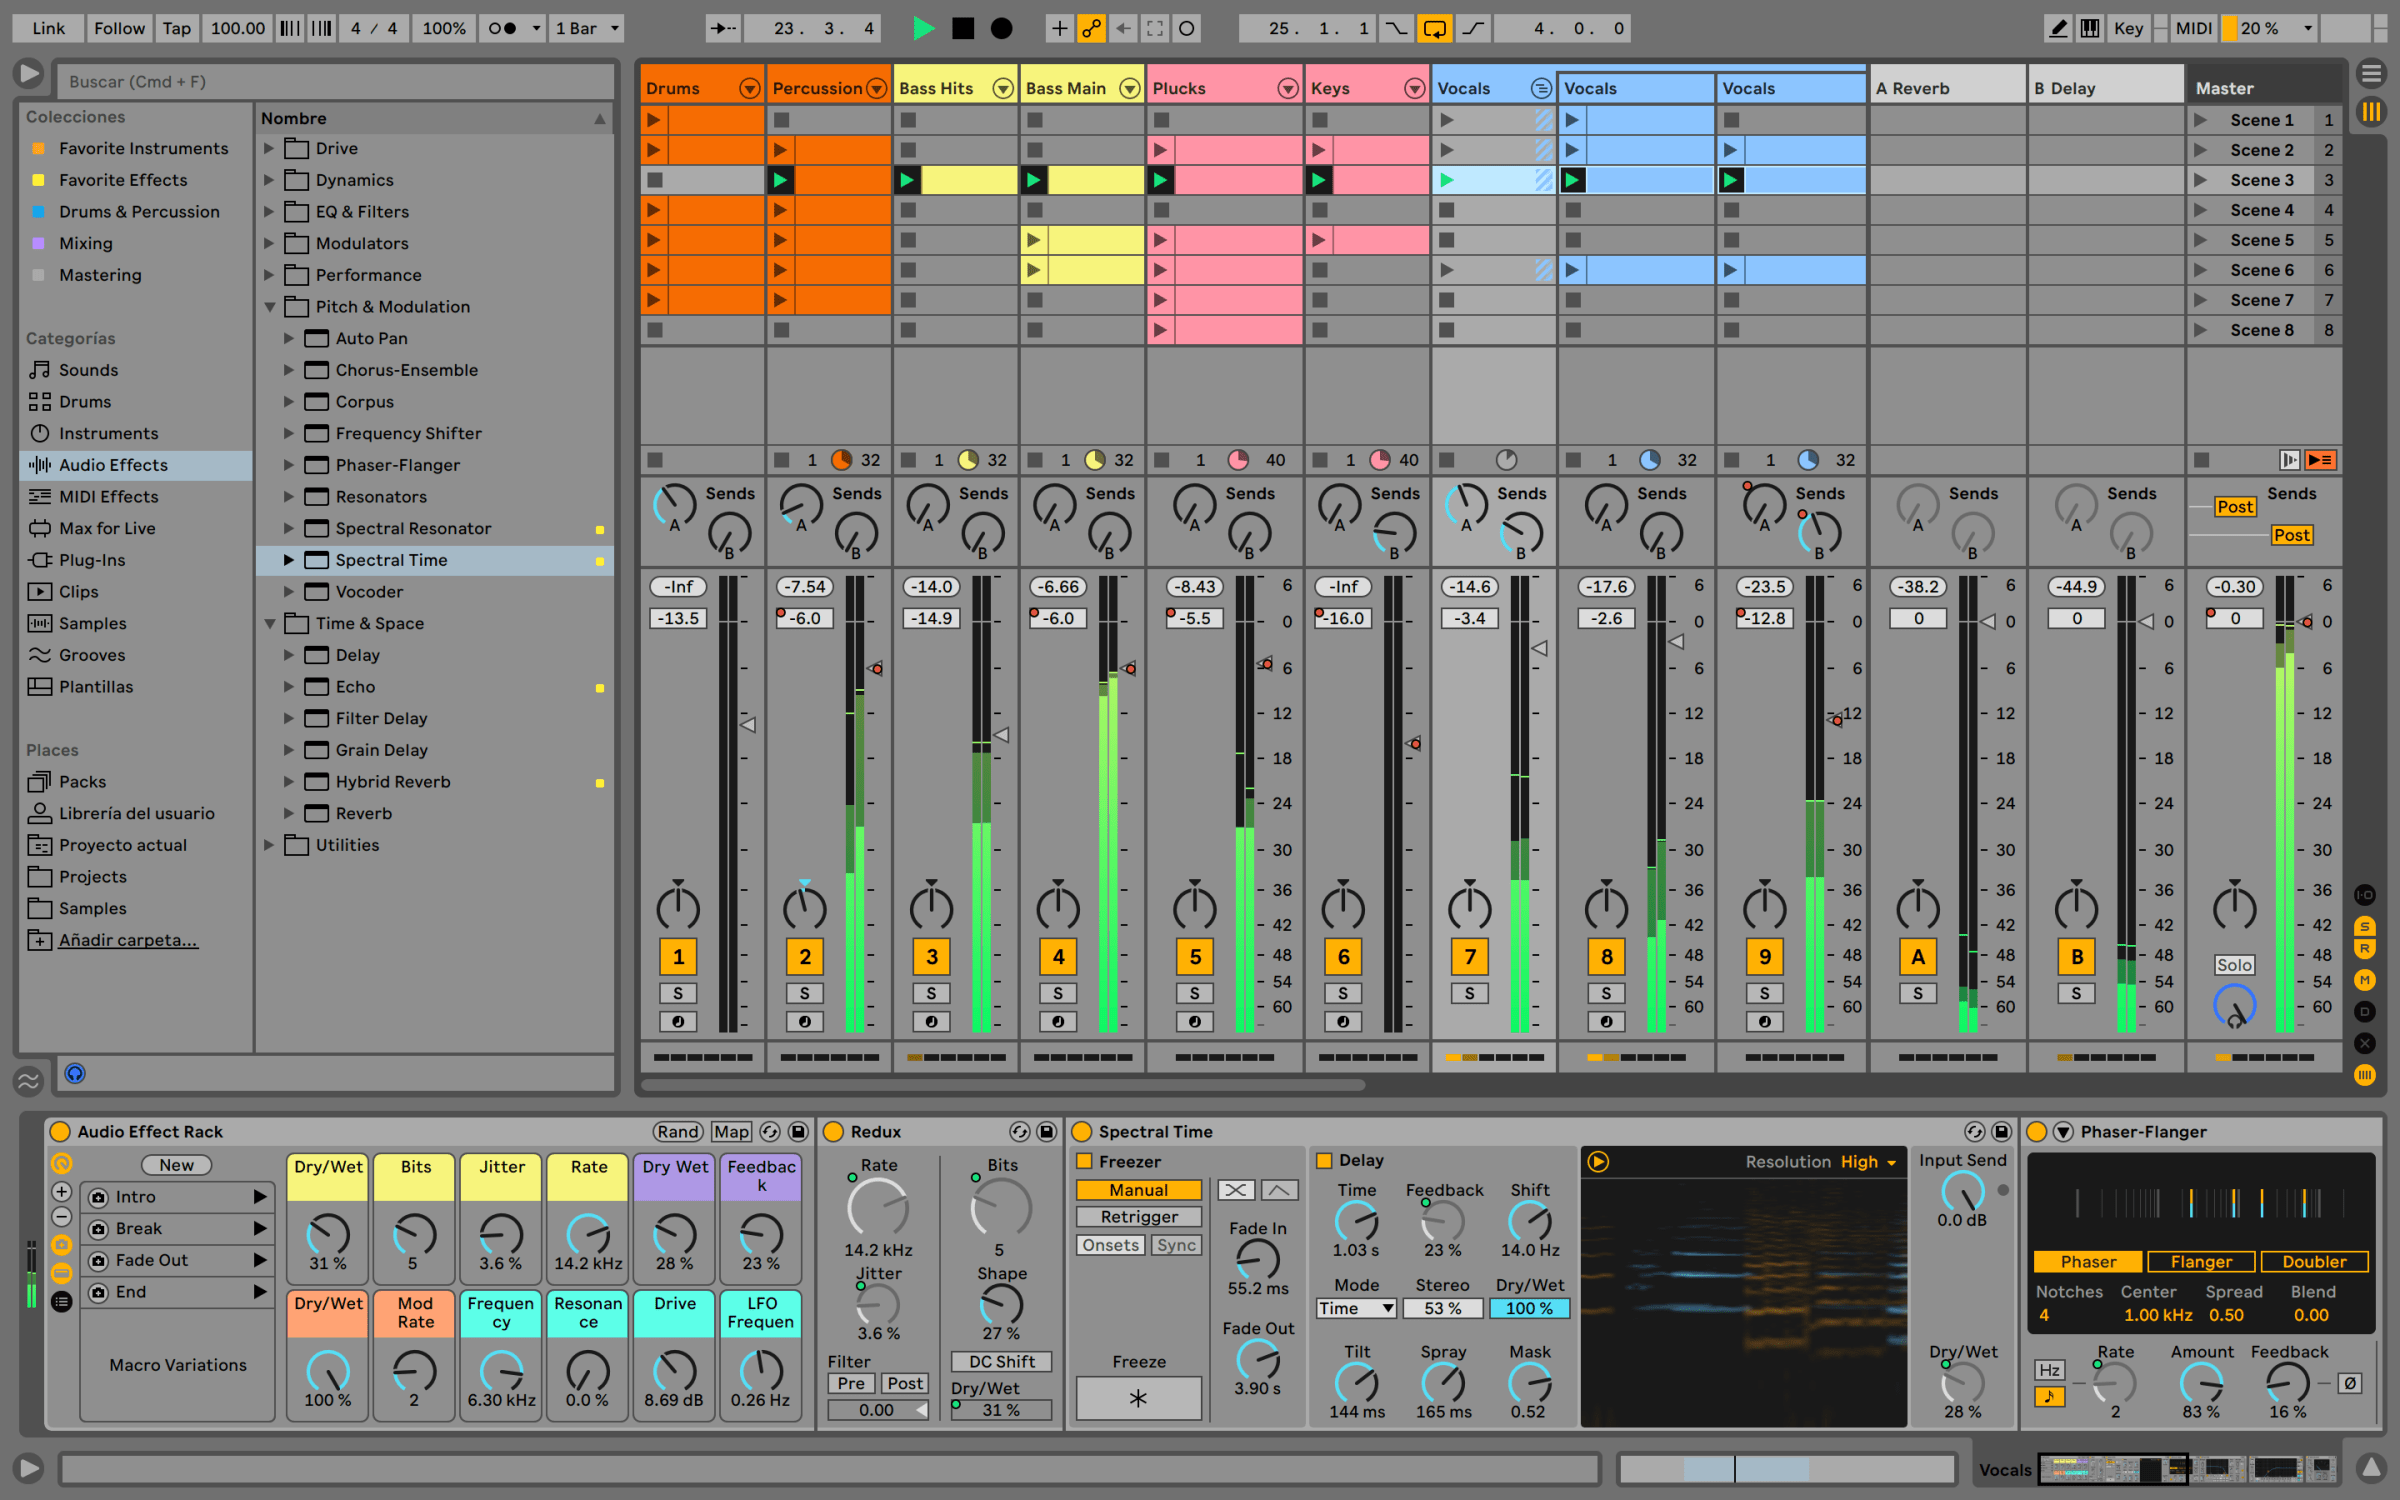This screenshot has width=2400, height=1500.
Task: Toggle Delay section on in Spectral Time
Action: tap(1324, 1160)
